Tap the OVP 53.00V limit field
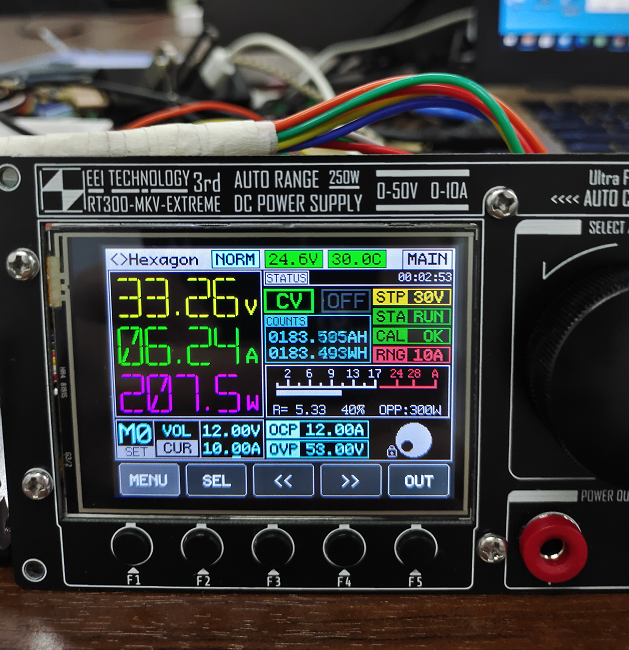This screenshot has height=650, width=629. 317,449
